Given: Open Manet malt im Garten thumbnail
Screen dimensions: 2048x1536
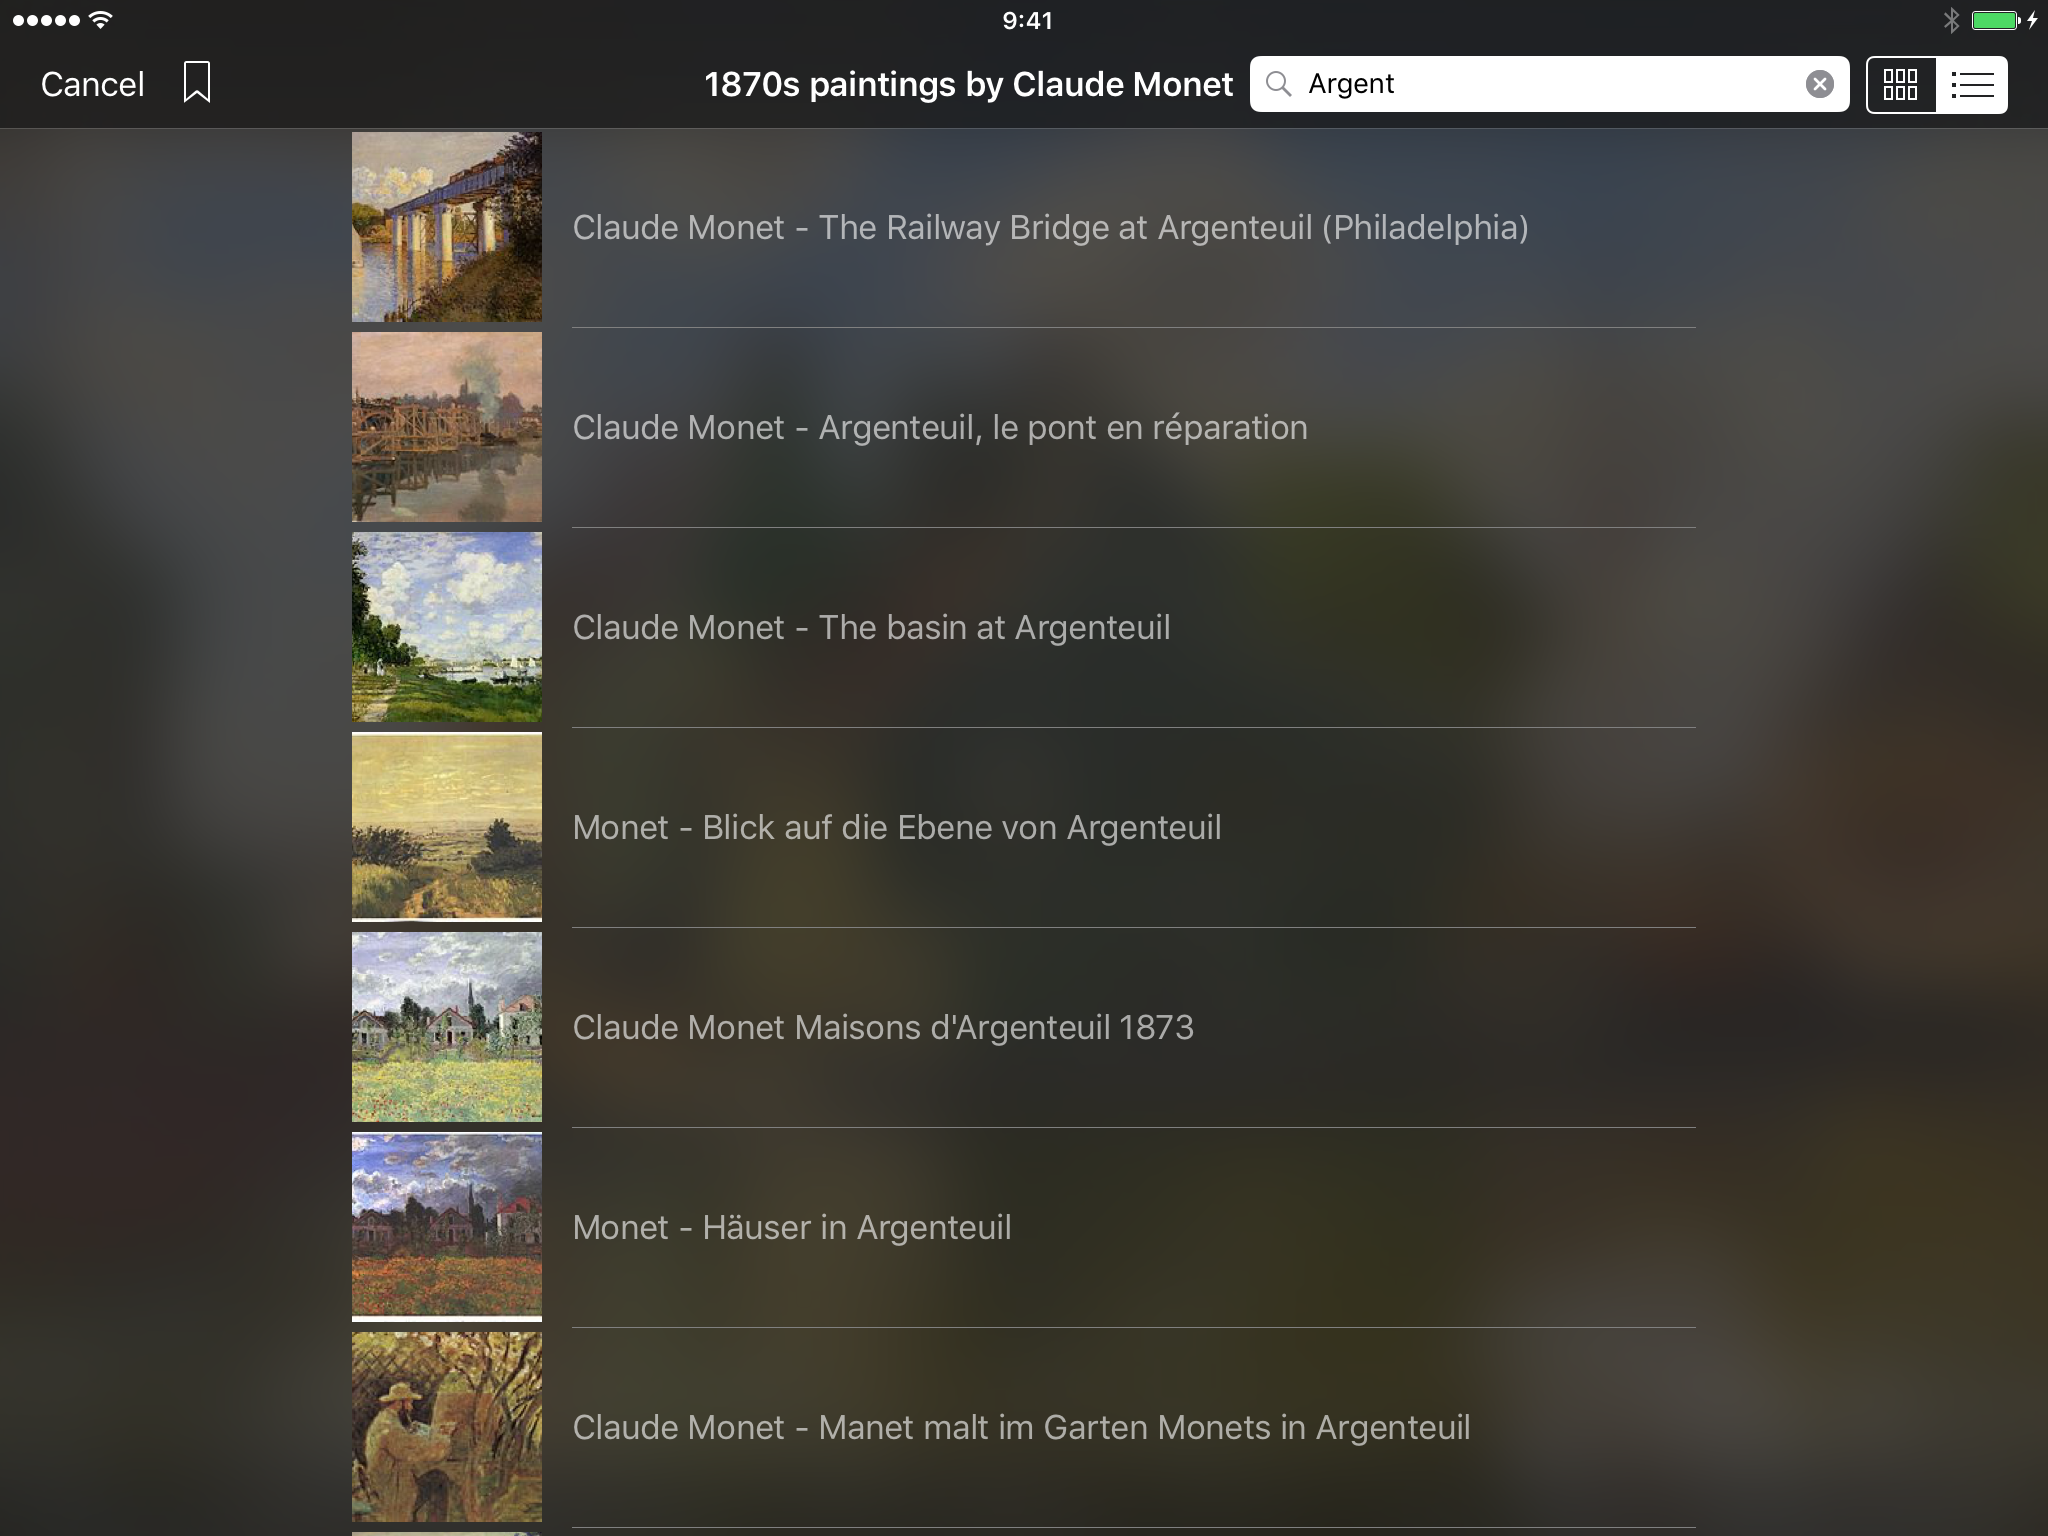Looking at the screenshot, I should (x=447, y=1427).
